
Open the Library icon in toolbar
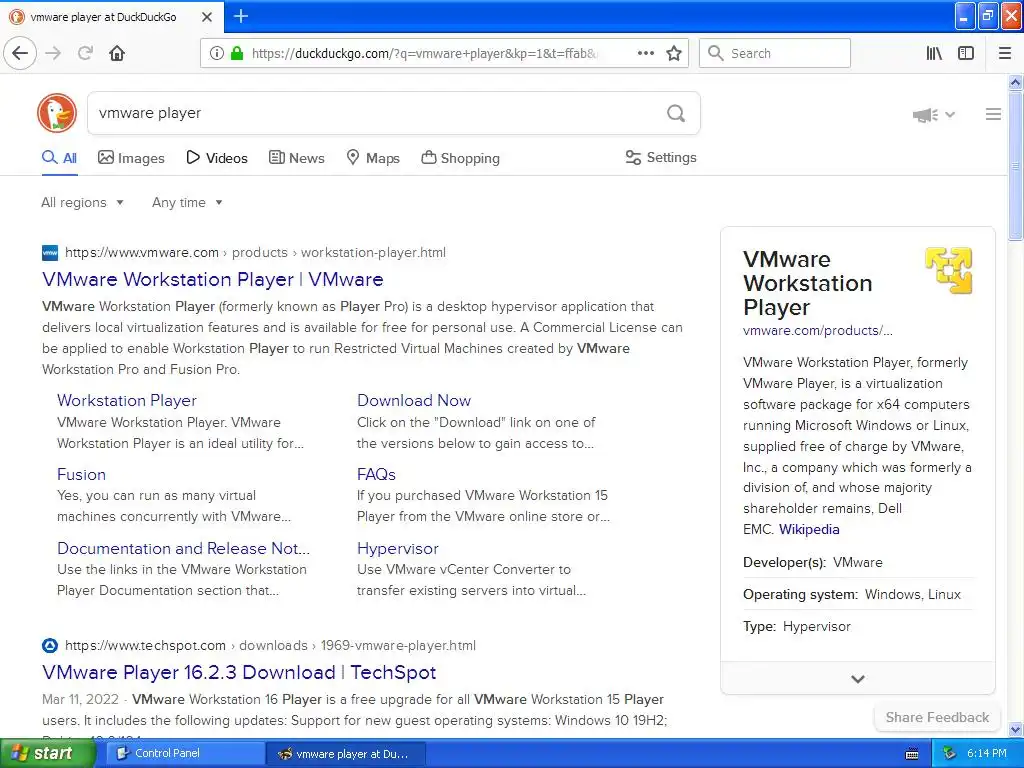click(934, 53)
